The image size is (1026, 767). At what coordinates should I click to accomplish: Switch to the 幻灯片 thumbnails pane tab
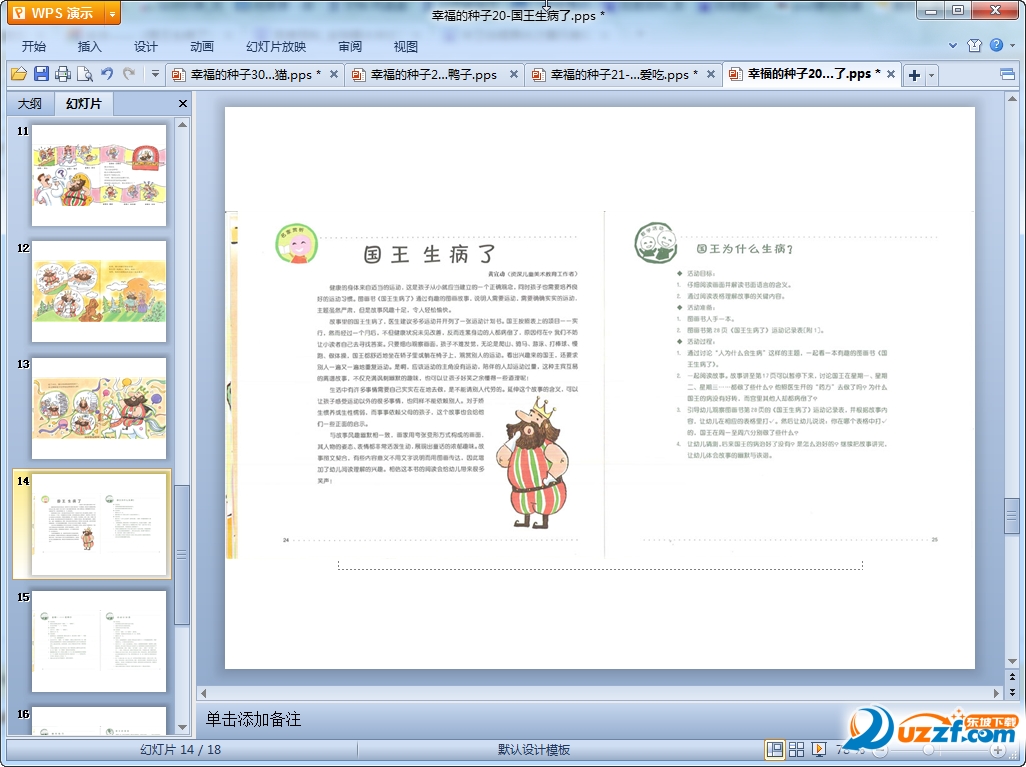(x=83, y=103)
